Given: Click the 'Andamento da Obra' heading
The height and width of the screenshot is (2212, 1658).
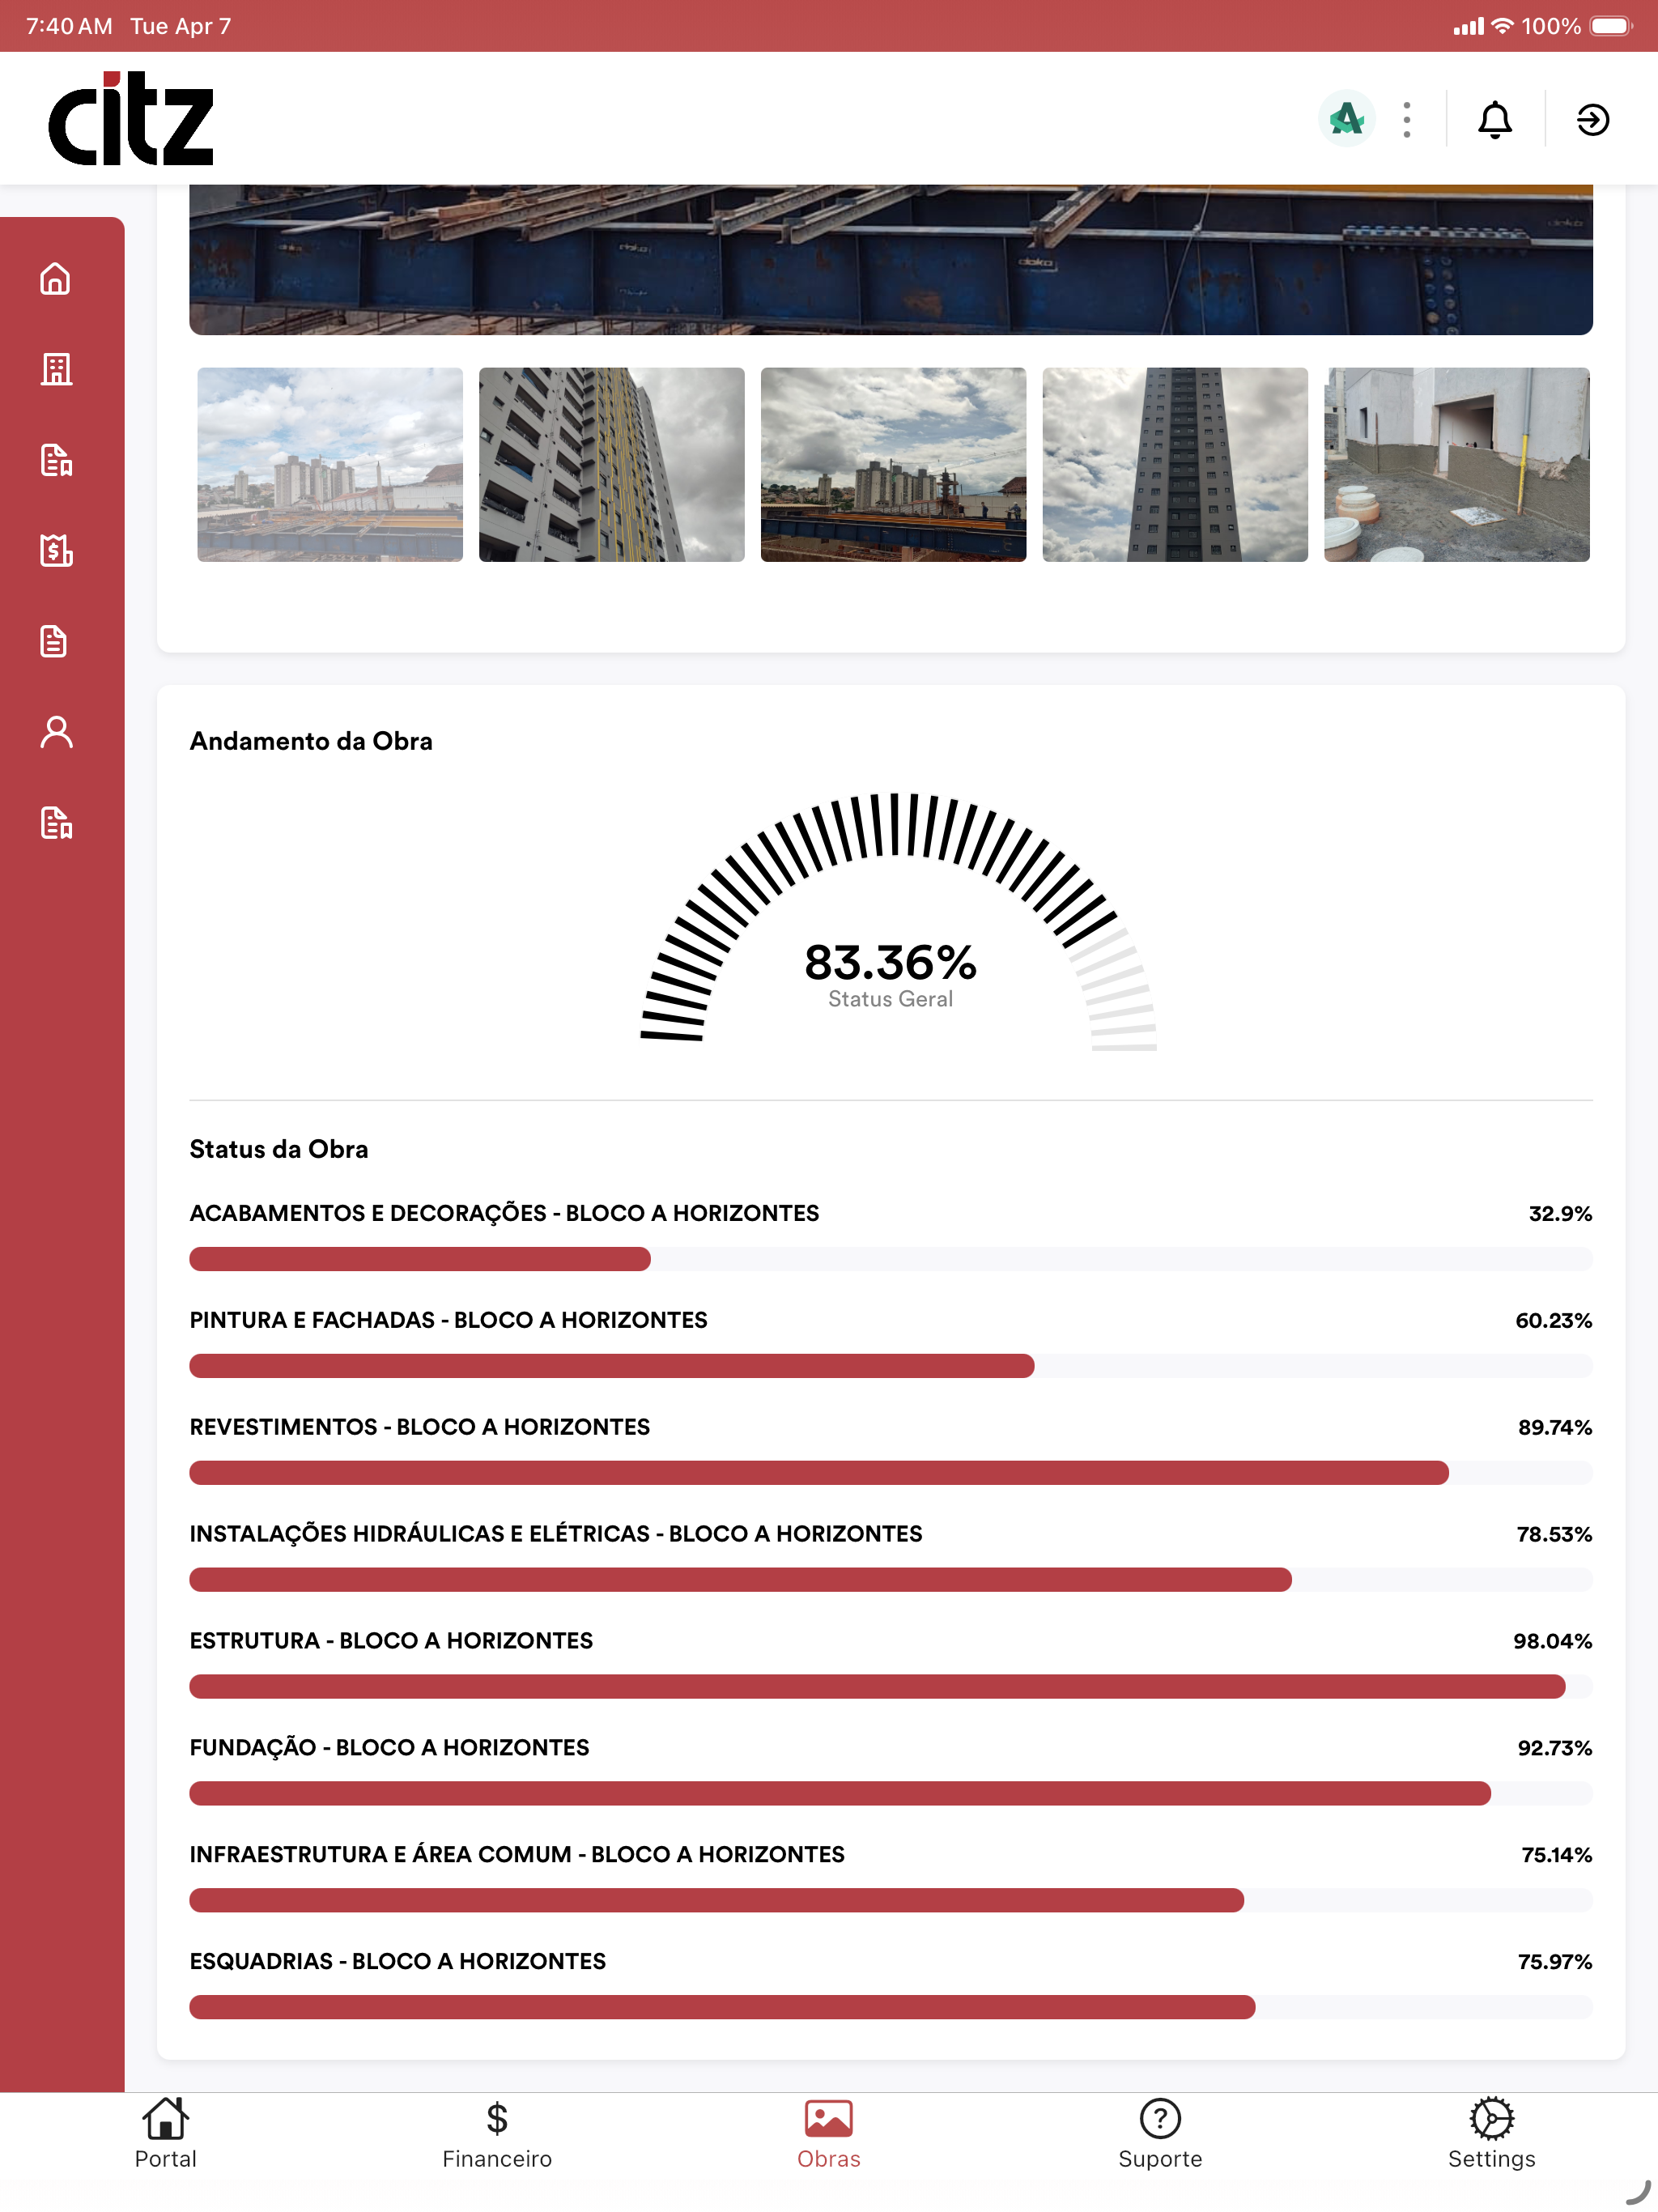Looking at the screenshot, I should pyautogui.click(x=311, y=741).
